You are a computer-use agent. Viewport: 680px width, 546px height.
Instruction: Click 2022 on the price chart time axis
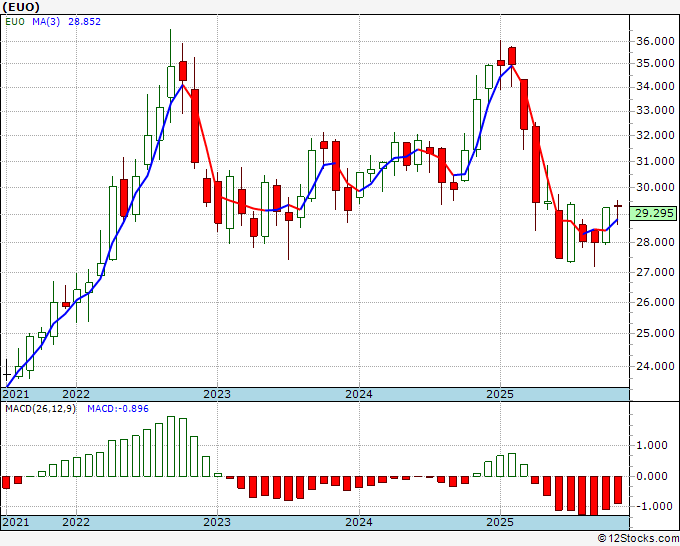pyautogui.click(x=76, y=394)
